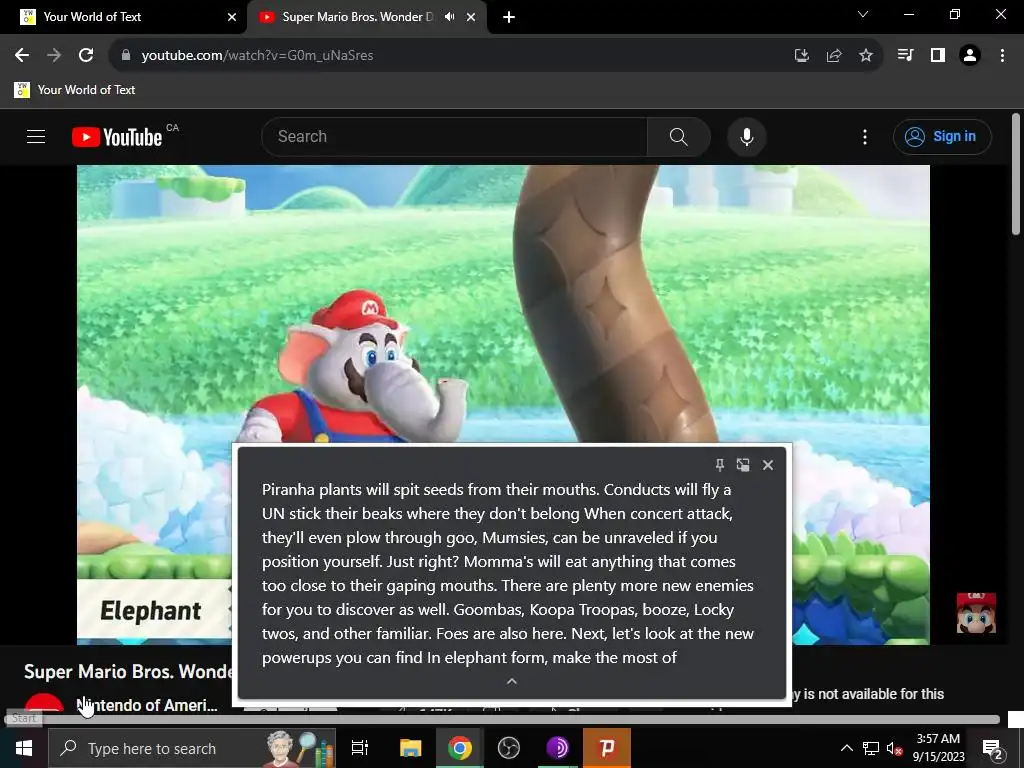
Task: Go back to previous page
Action: coord(22,55)
